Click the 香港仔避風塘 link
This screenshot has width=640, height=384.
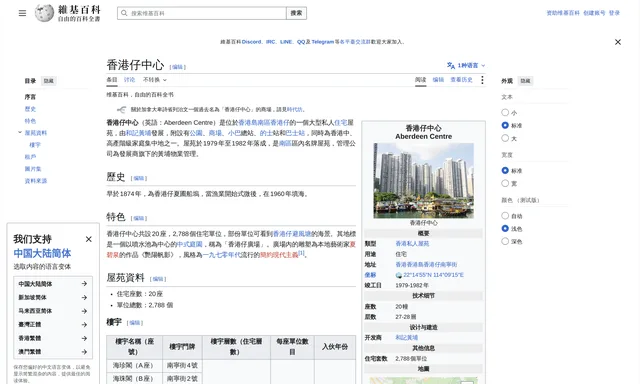[292, 234]
